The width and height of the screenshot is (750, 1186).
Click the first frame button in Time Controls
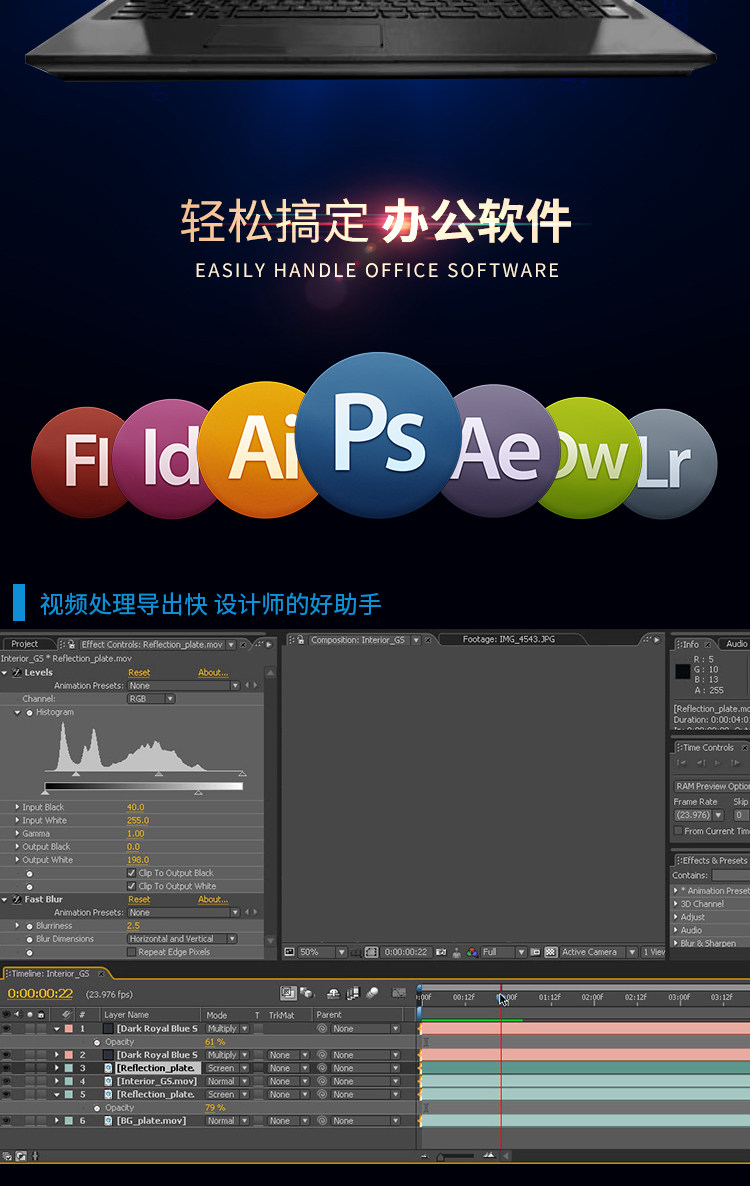[681, 762]
